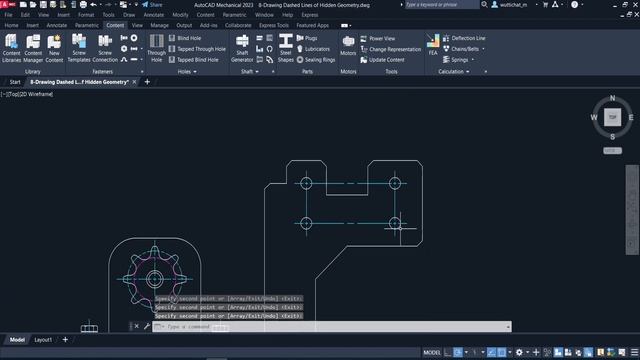Click the Plot printer icon

coord(83,4)
